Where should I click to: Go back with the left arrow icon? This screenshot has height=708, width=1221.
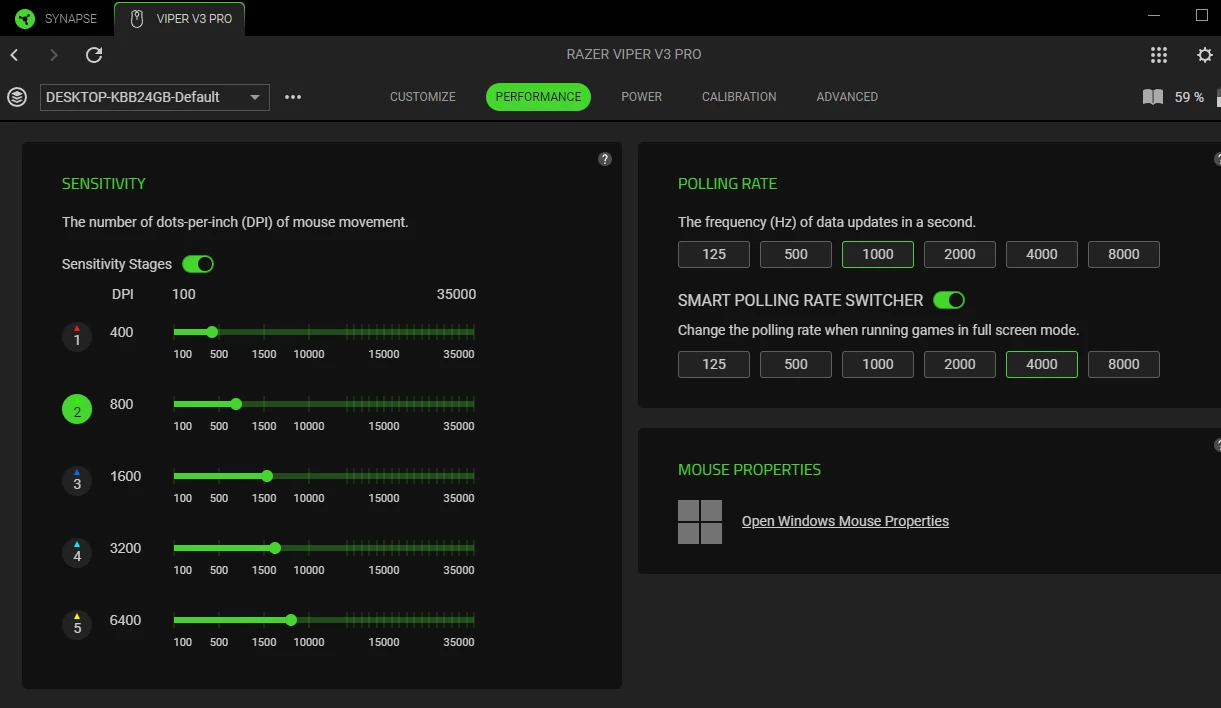click(14, 55)
